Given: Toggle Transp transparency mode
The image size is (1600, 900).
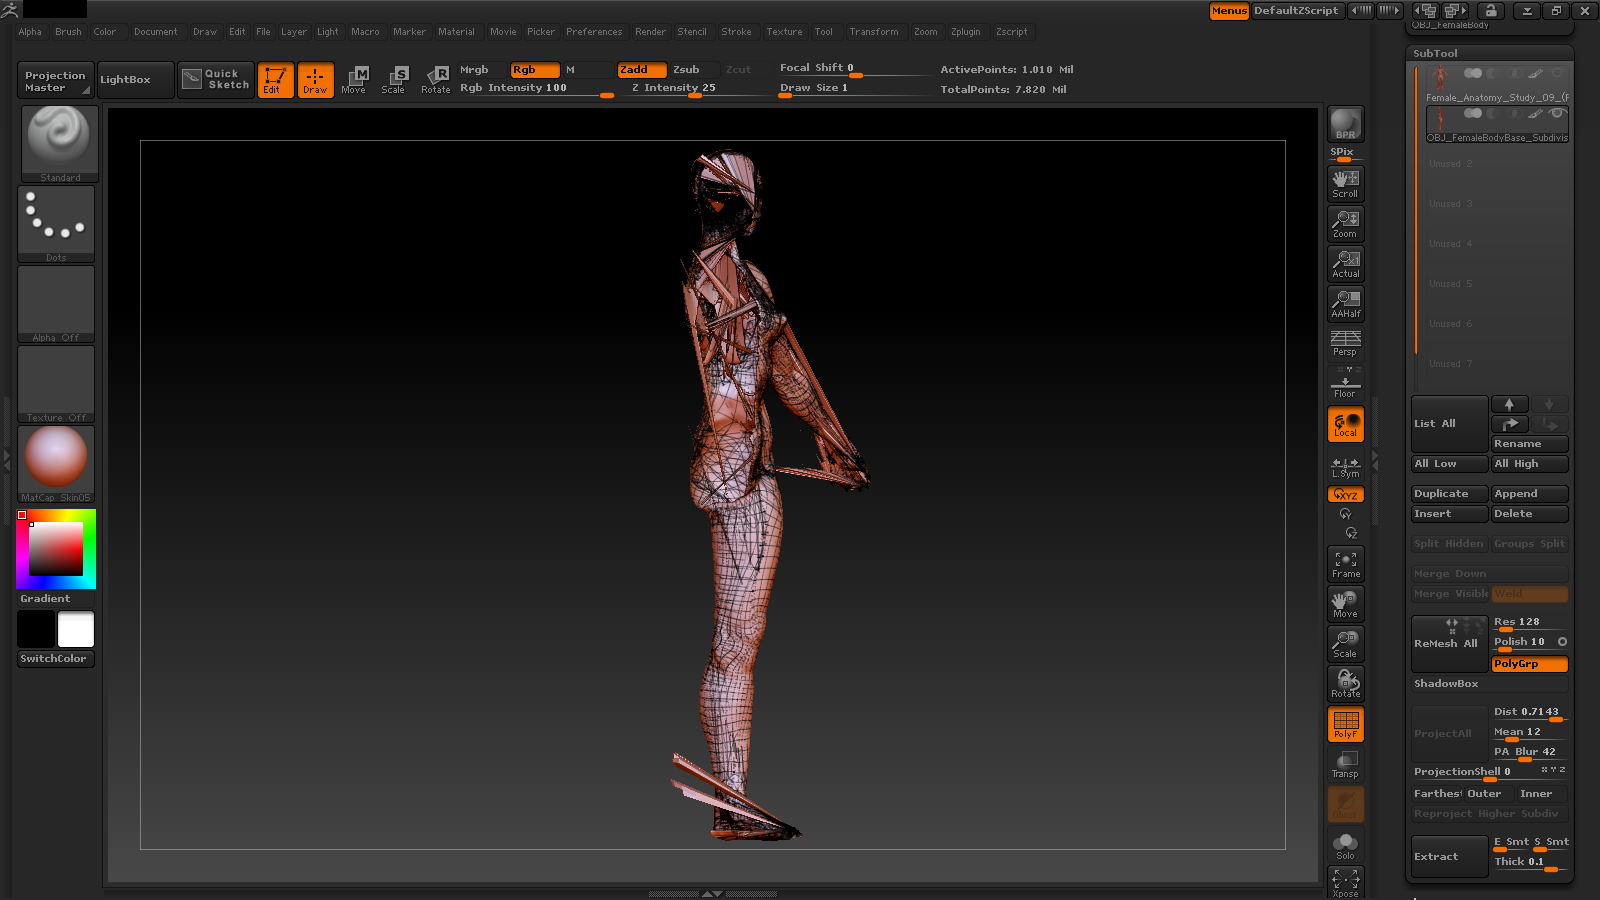Looking at the screenshot, I should [x=1345, y=765].
